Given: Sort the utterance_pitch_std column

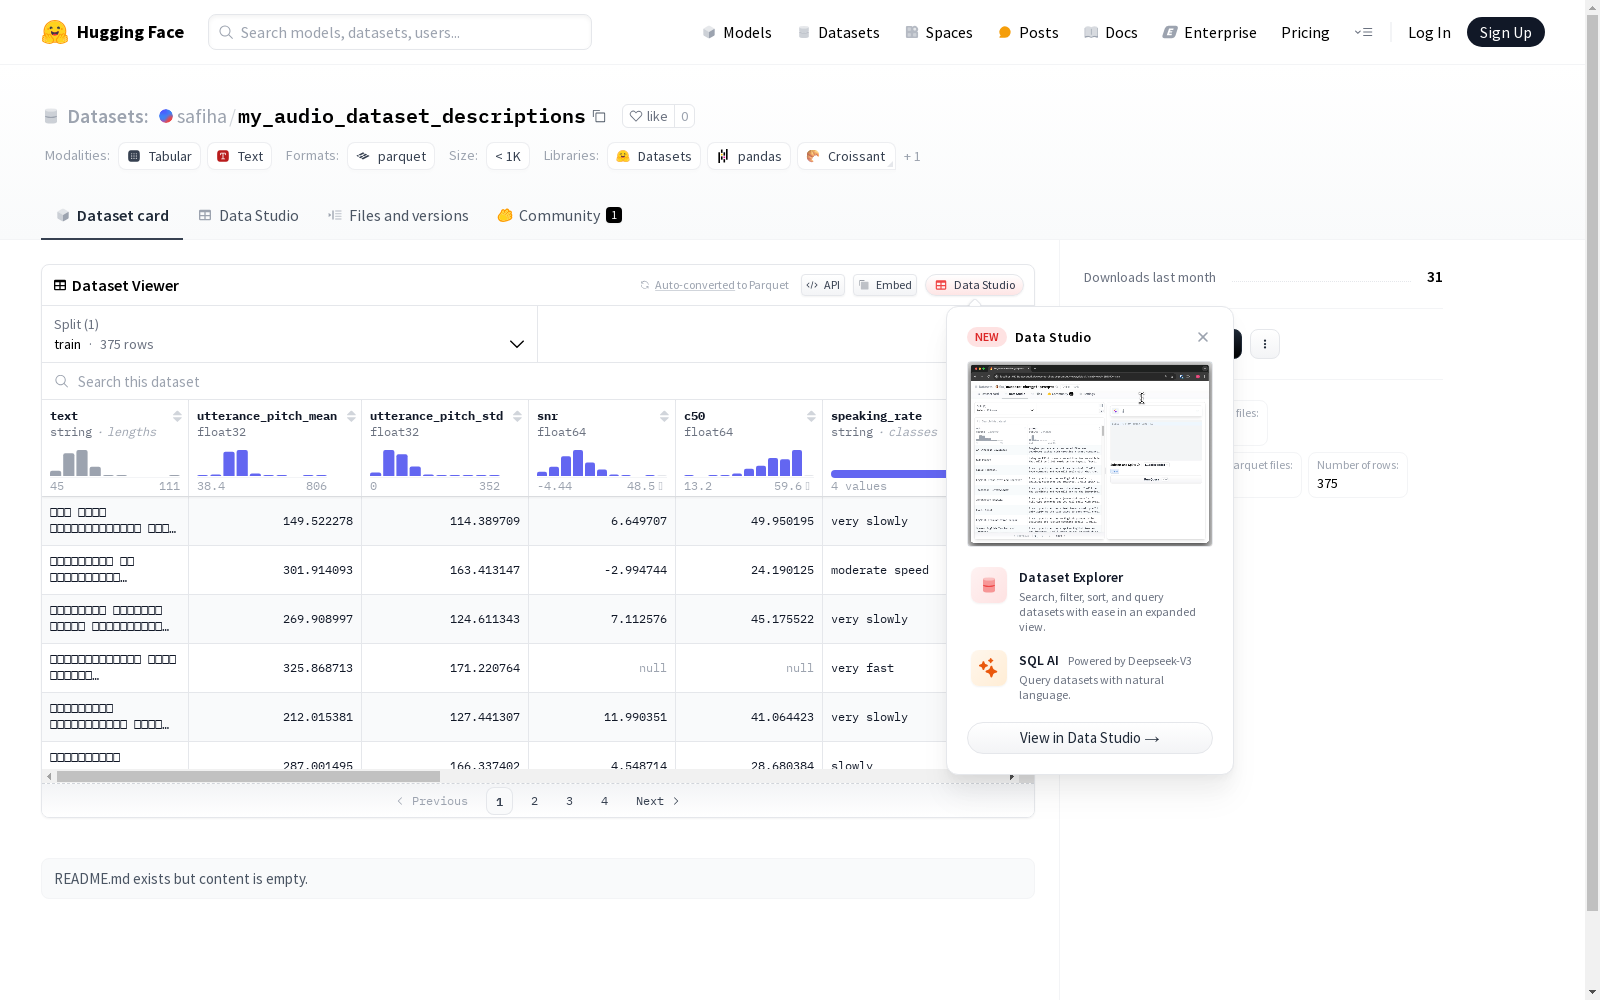Looking at the screenshot, I should click(x=517, y=416).
